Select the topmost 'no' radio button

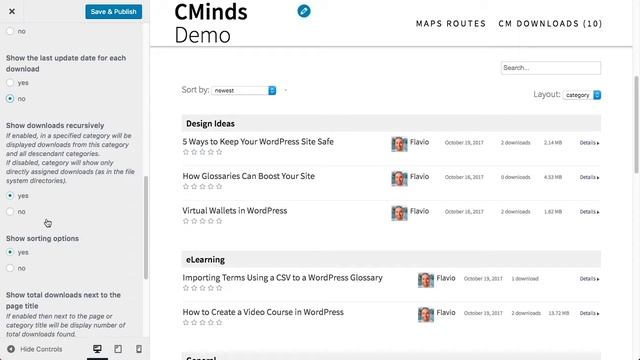(x=10, y=31)
